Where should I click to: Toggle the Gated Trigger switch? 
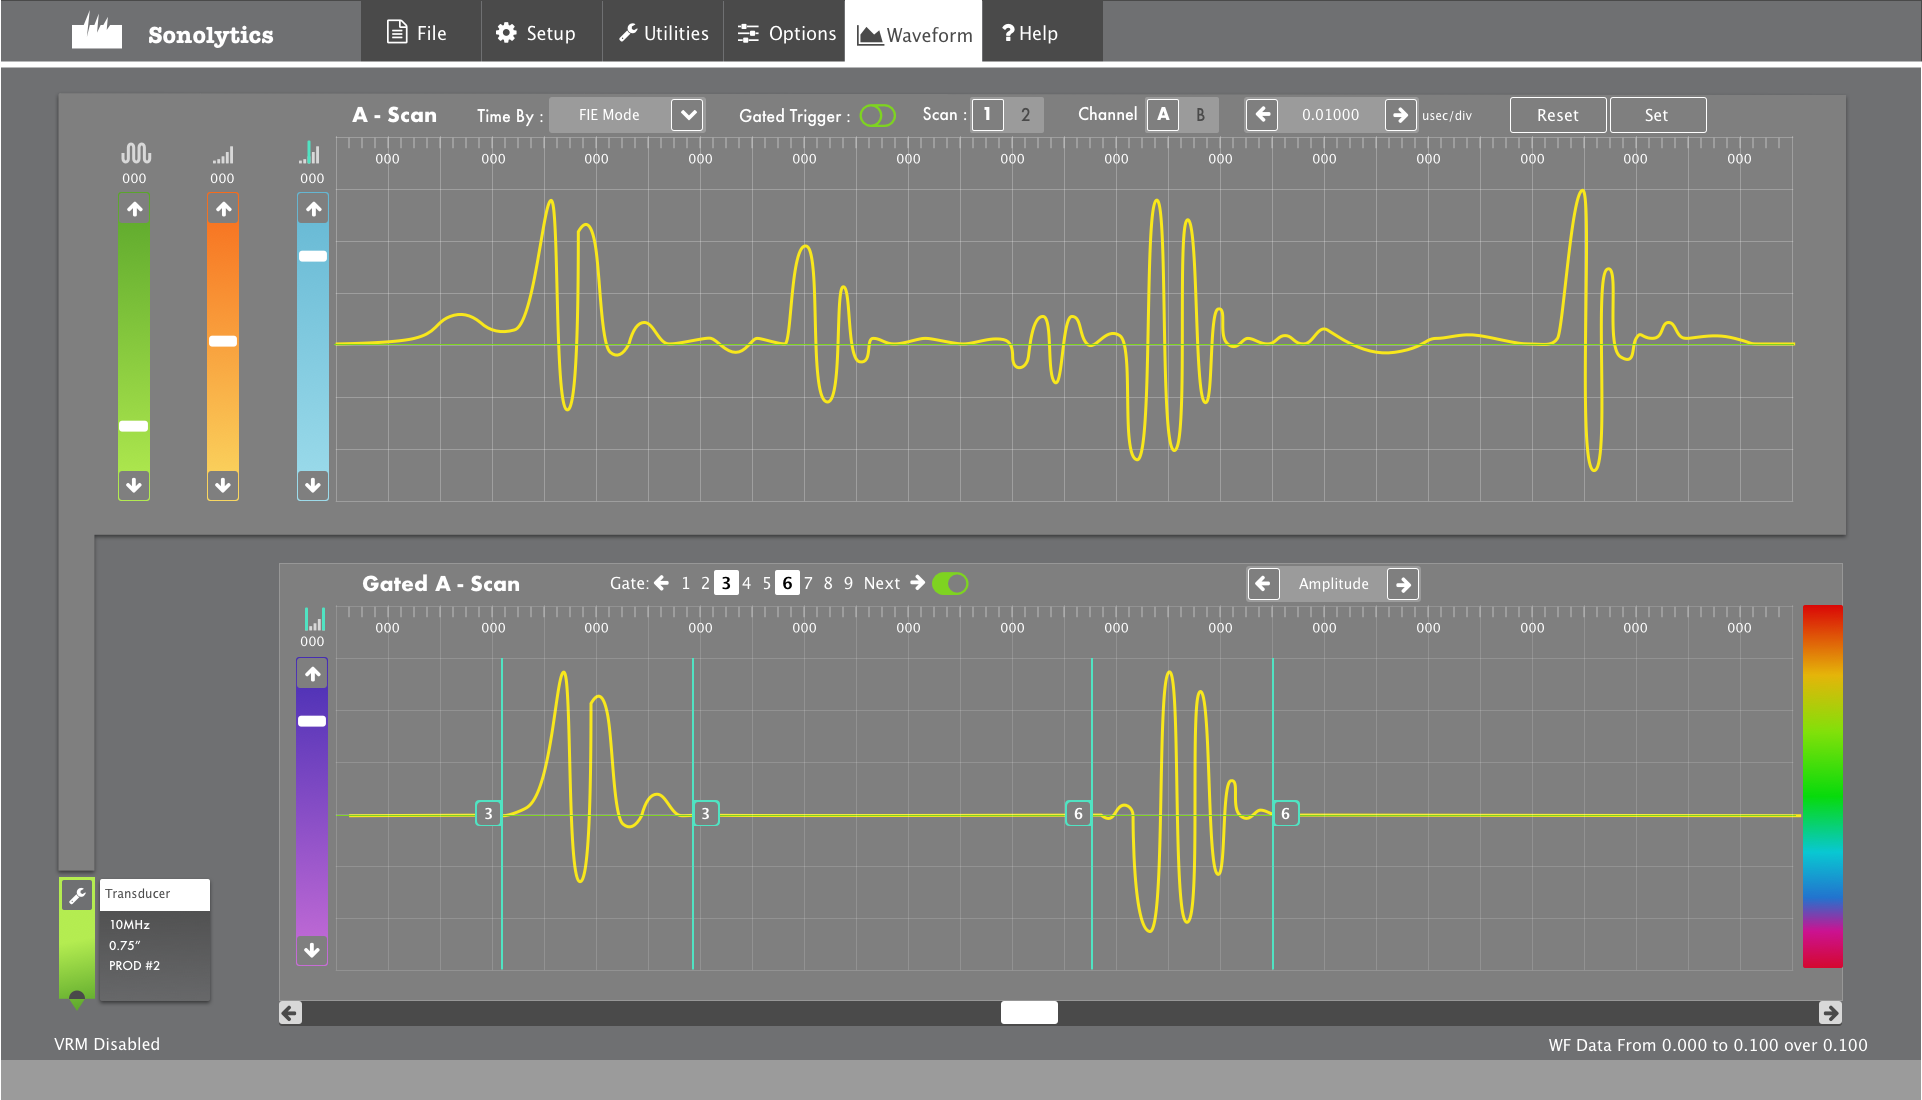click(877, 116)
